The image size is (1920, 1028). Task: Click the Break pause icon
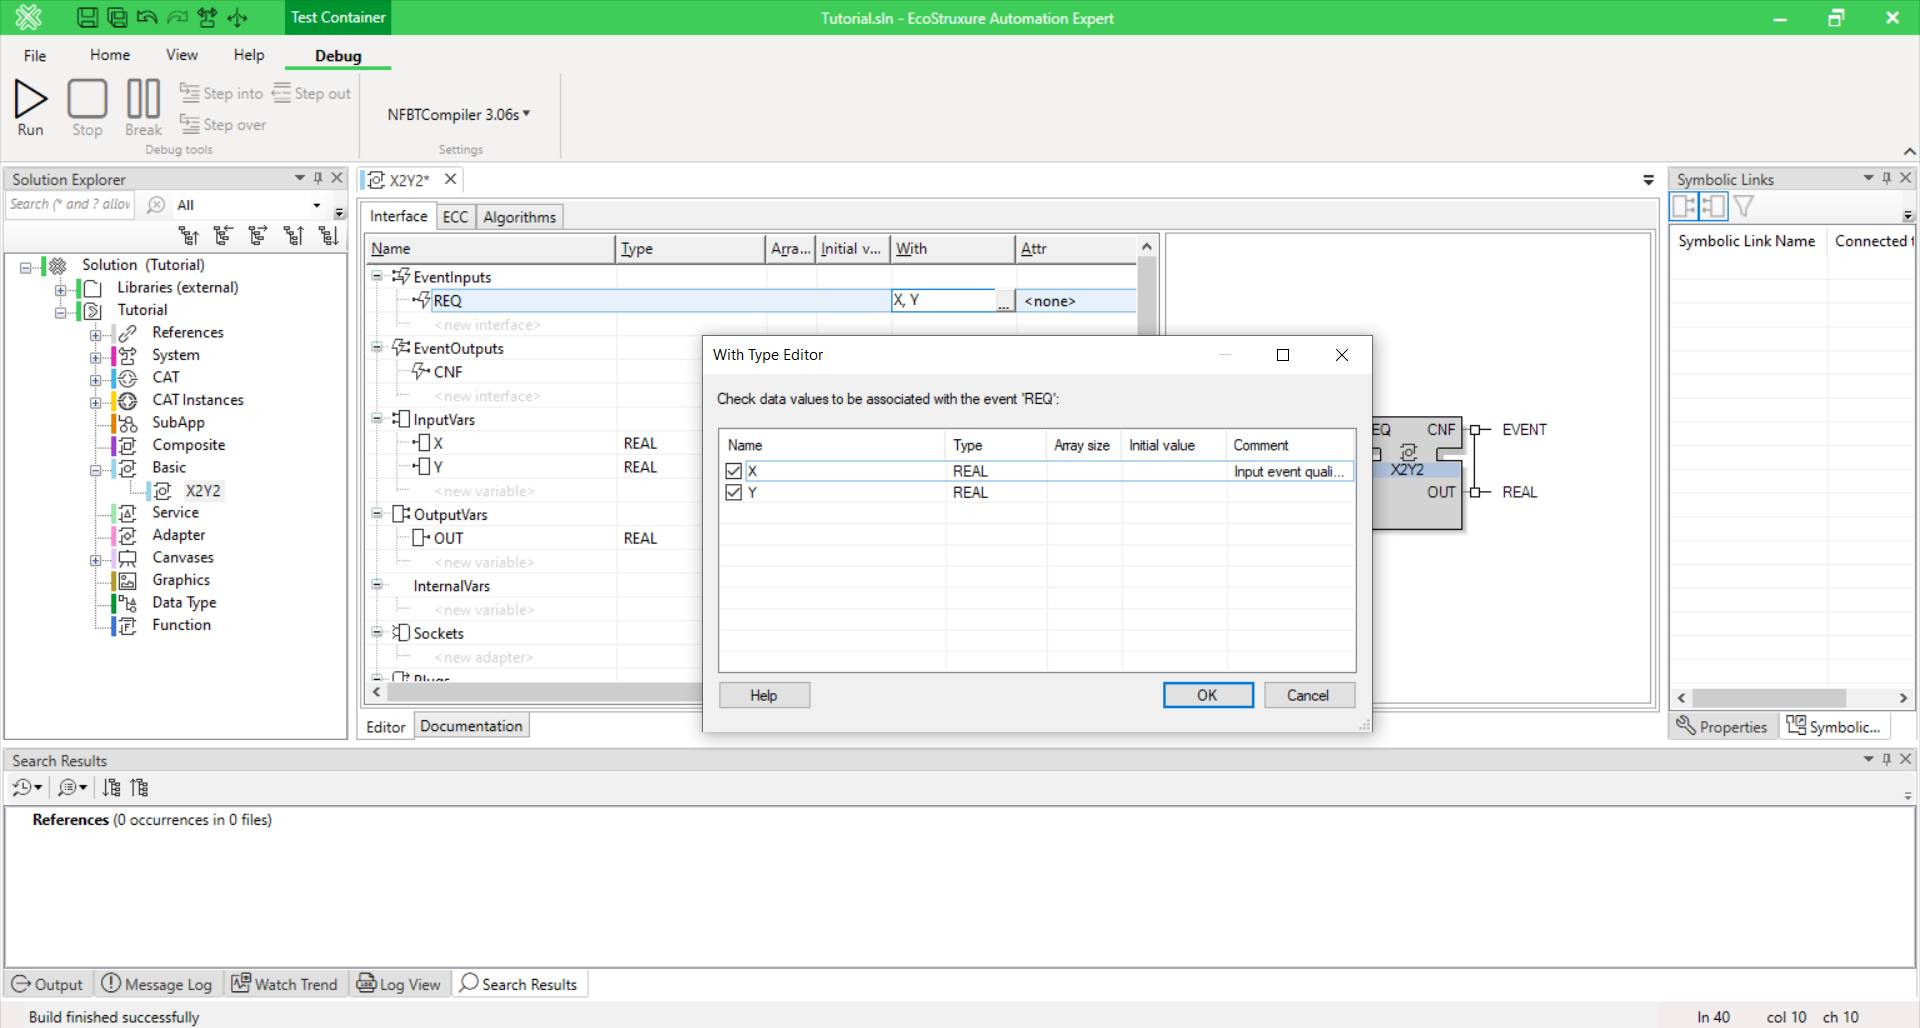pyautogui.click(x=143, y=107)
